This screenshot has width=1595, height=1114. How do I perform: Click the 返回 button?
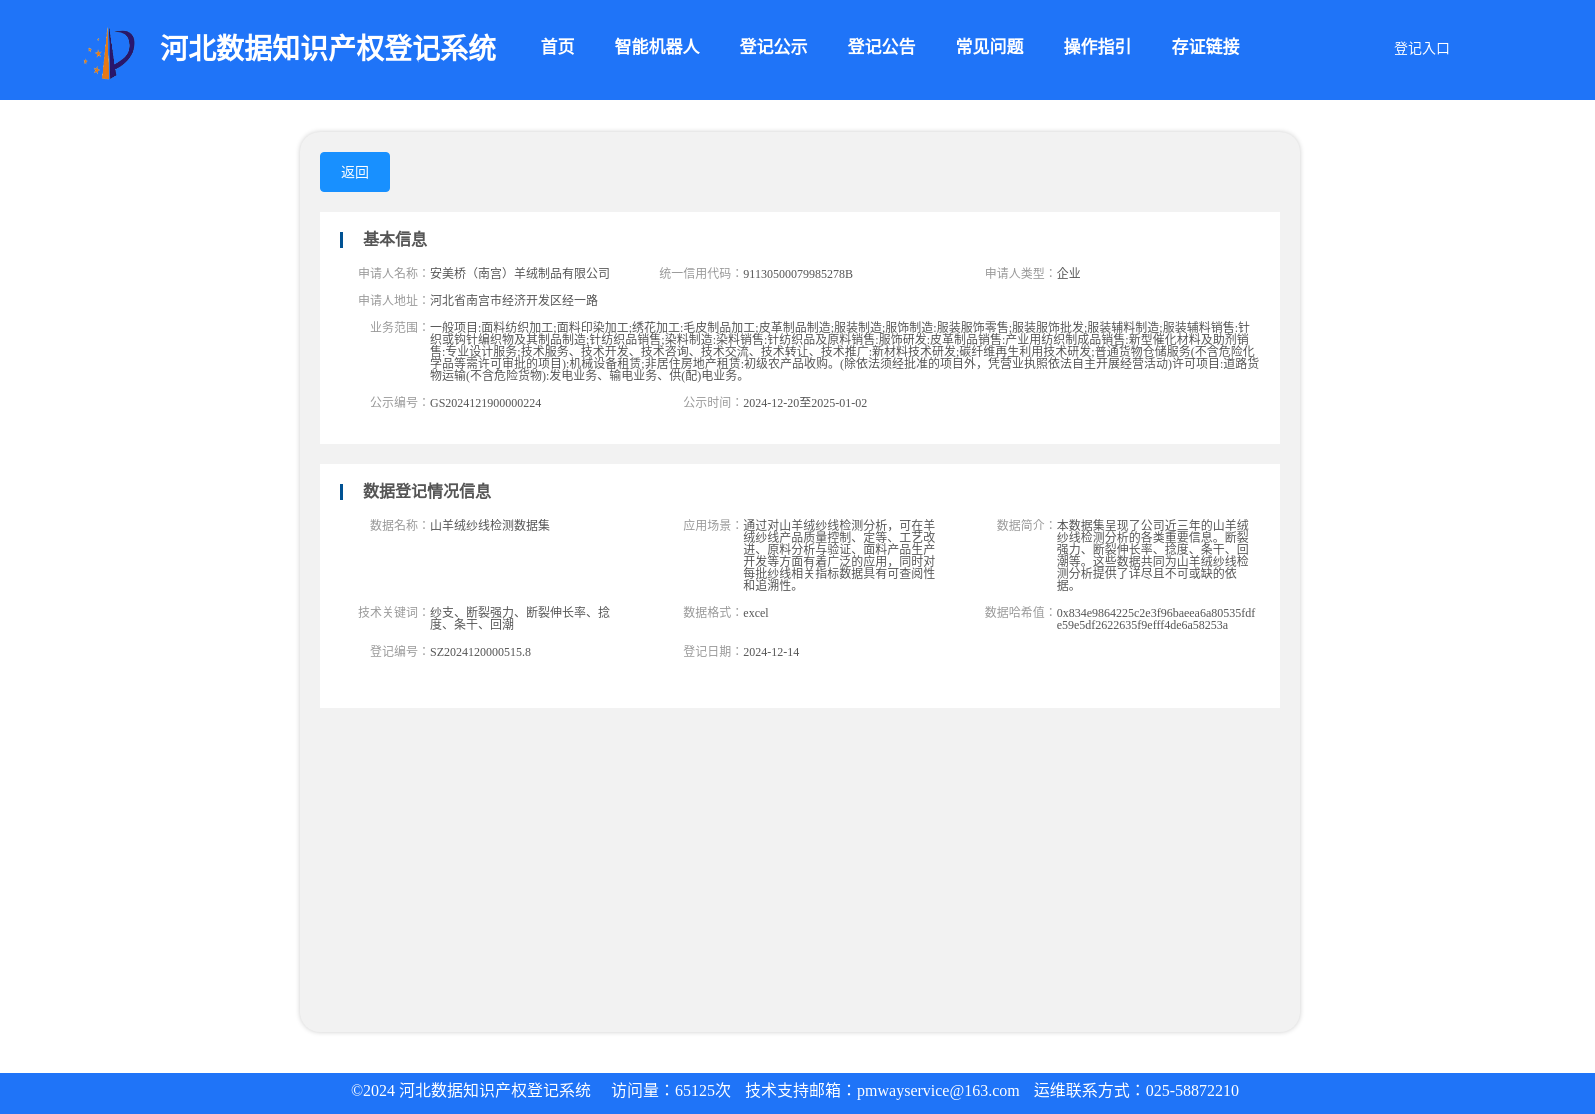355,172
